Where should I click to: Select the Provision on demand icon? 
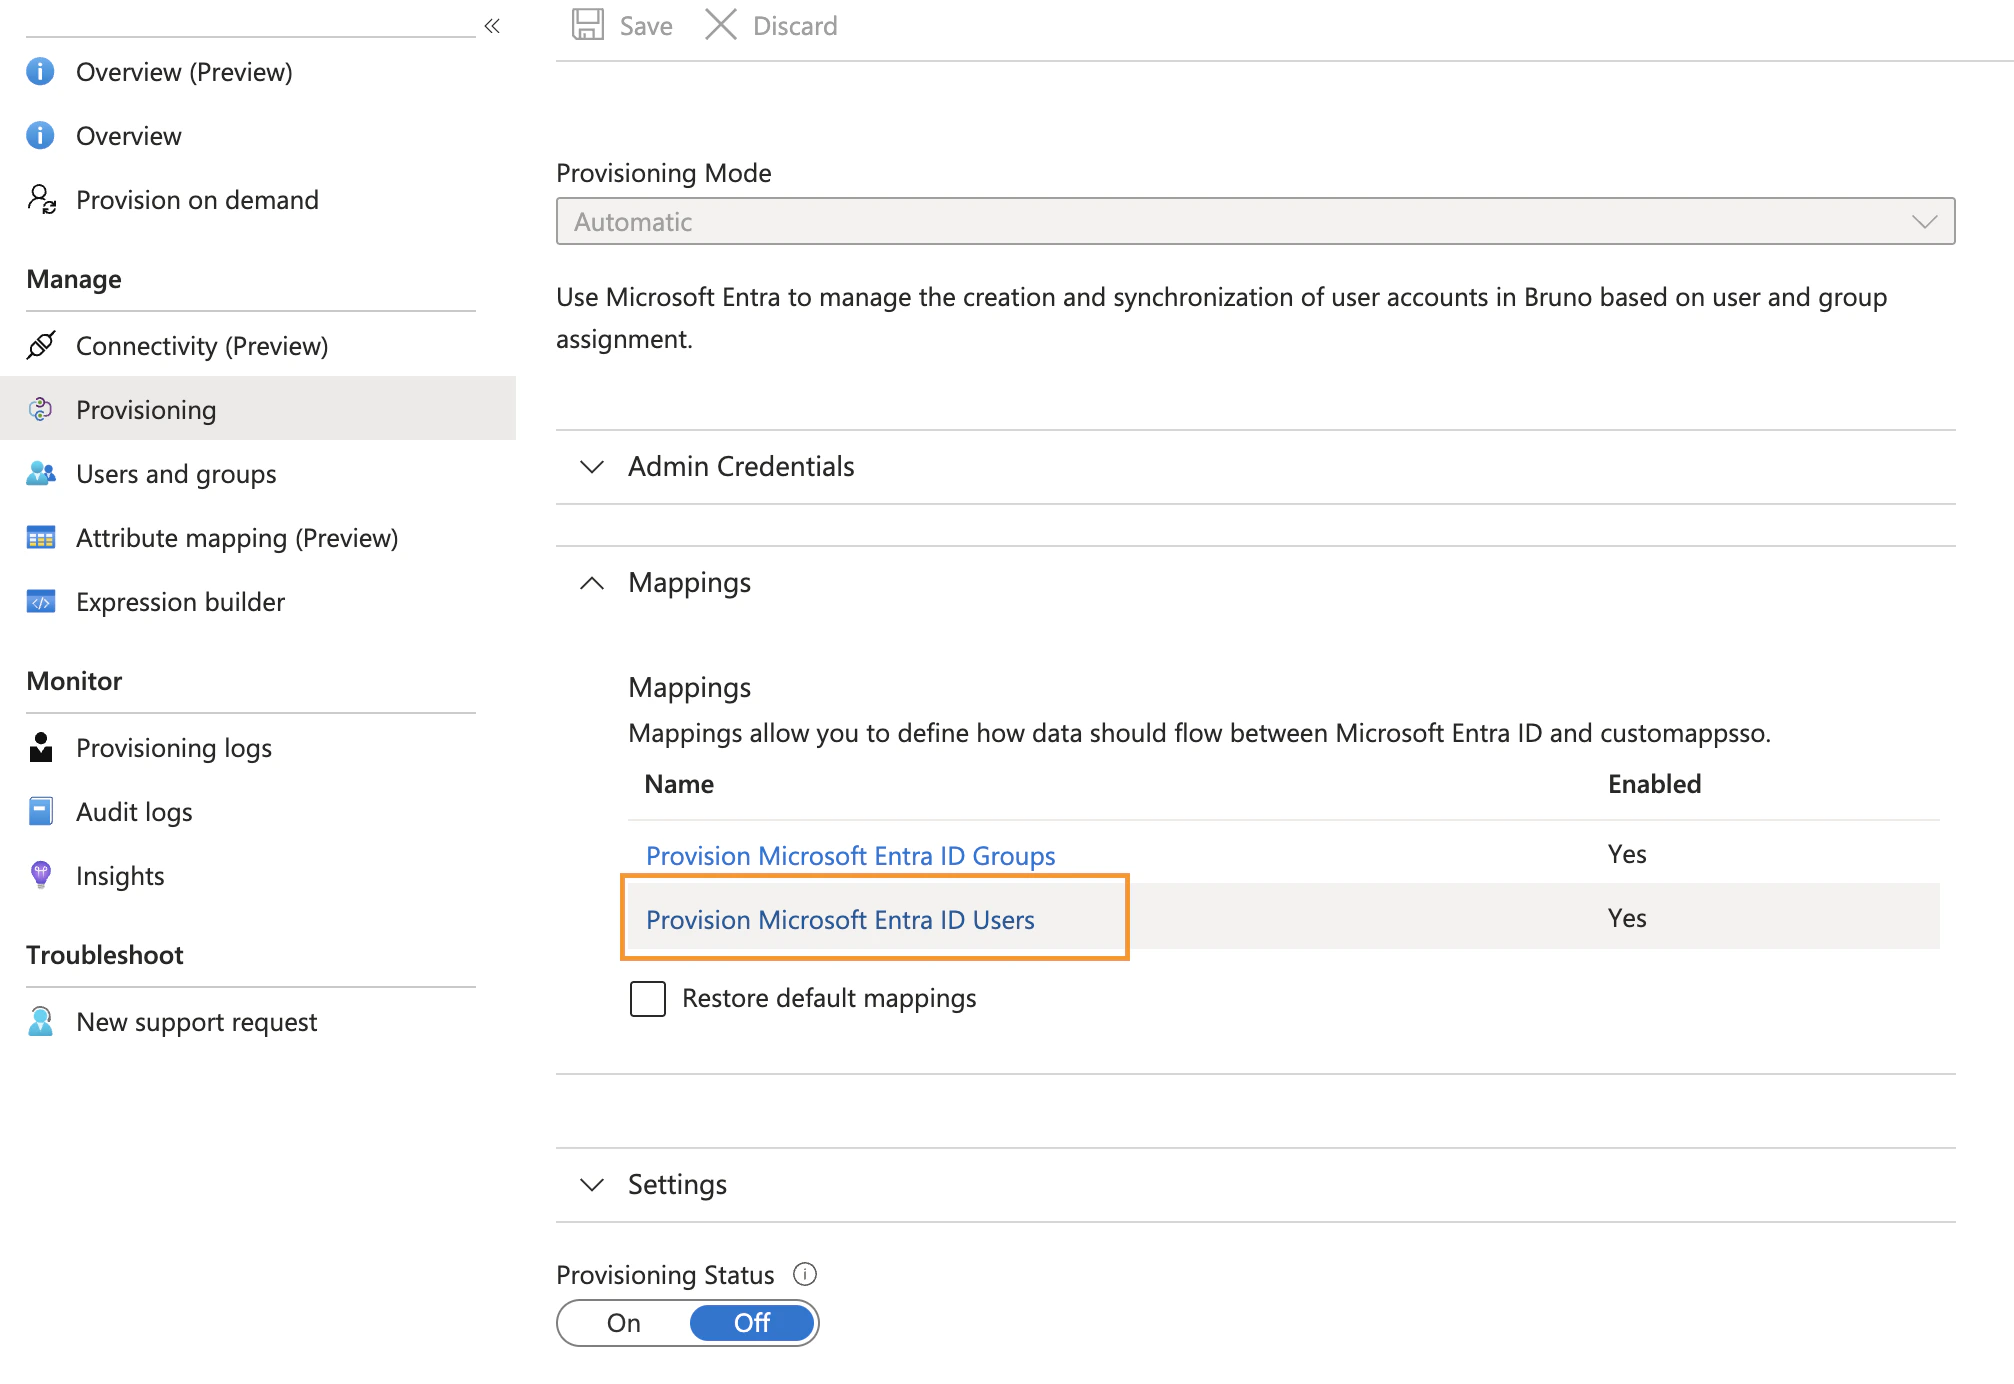(41, 200)
